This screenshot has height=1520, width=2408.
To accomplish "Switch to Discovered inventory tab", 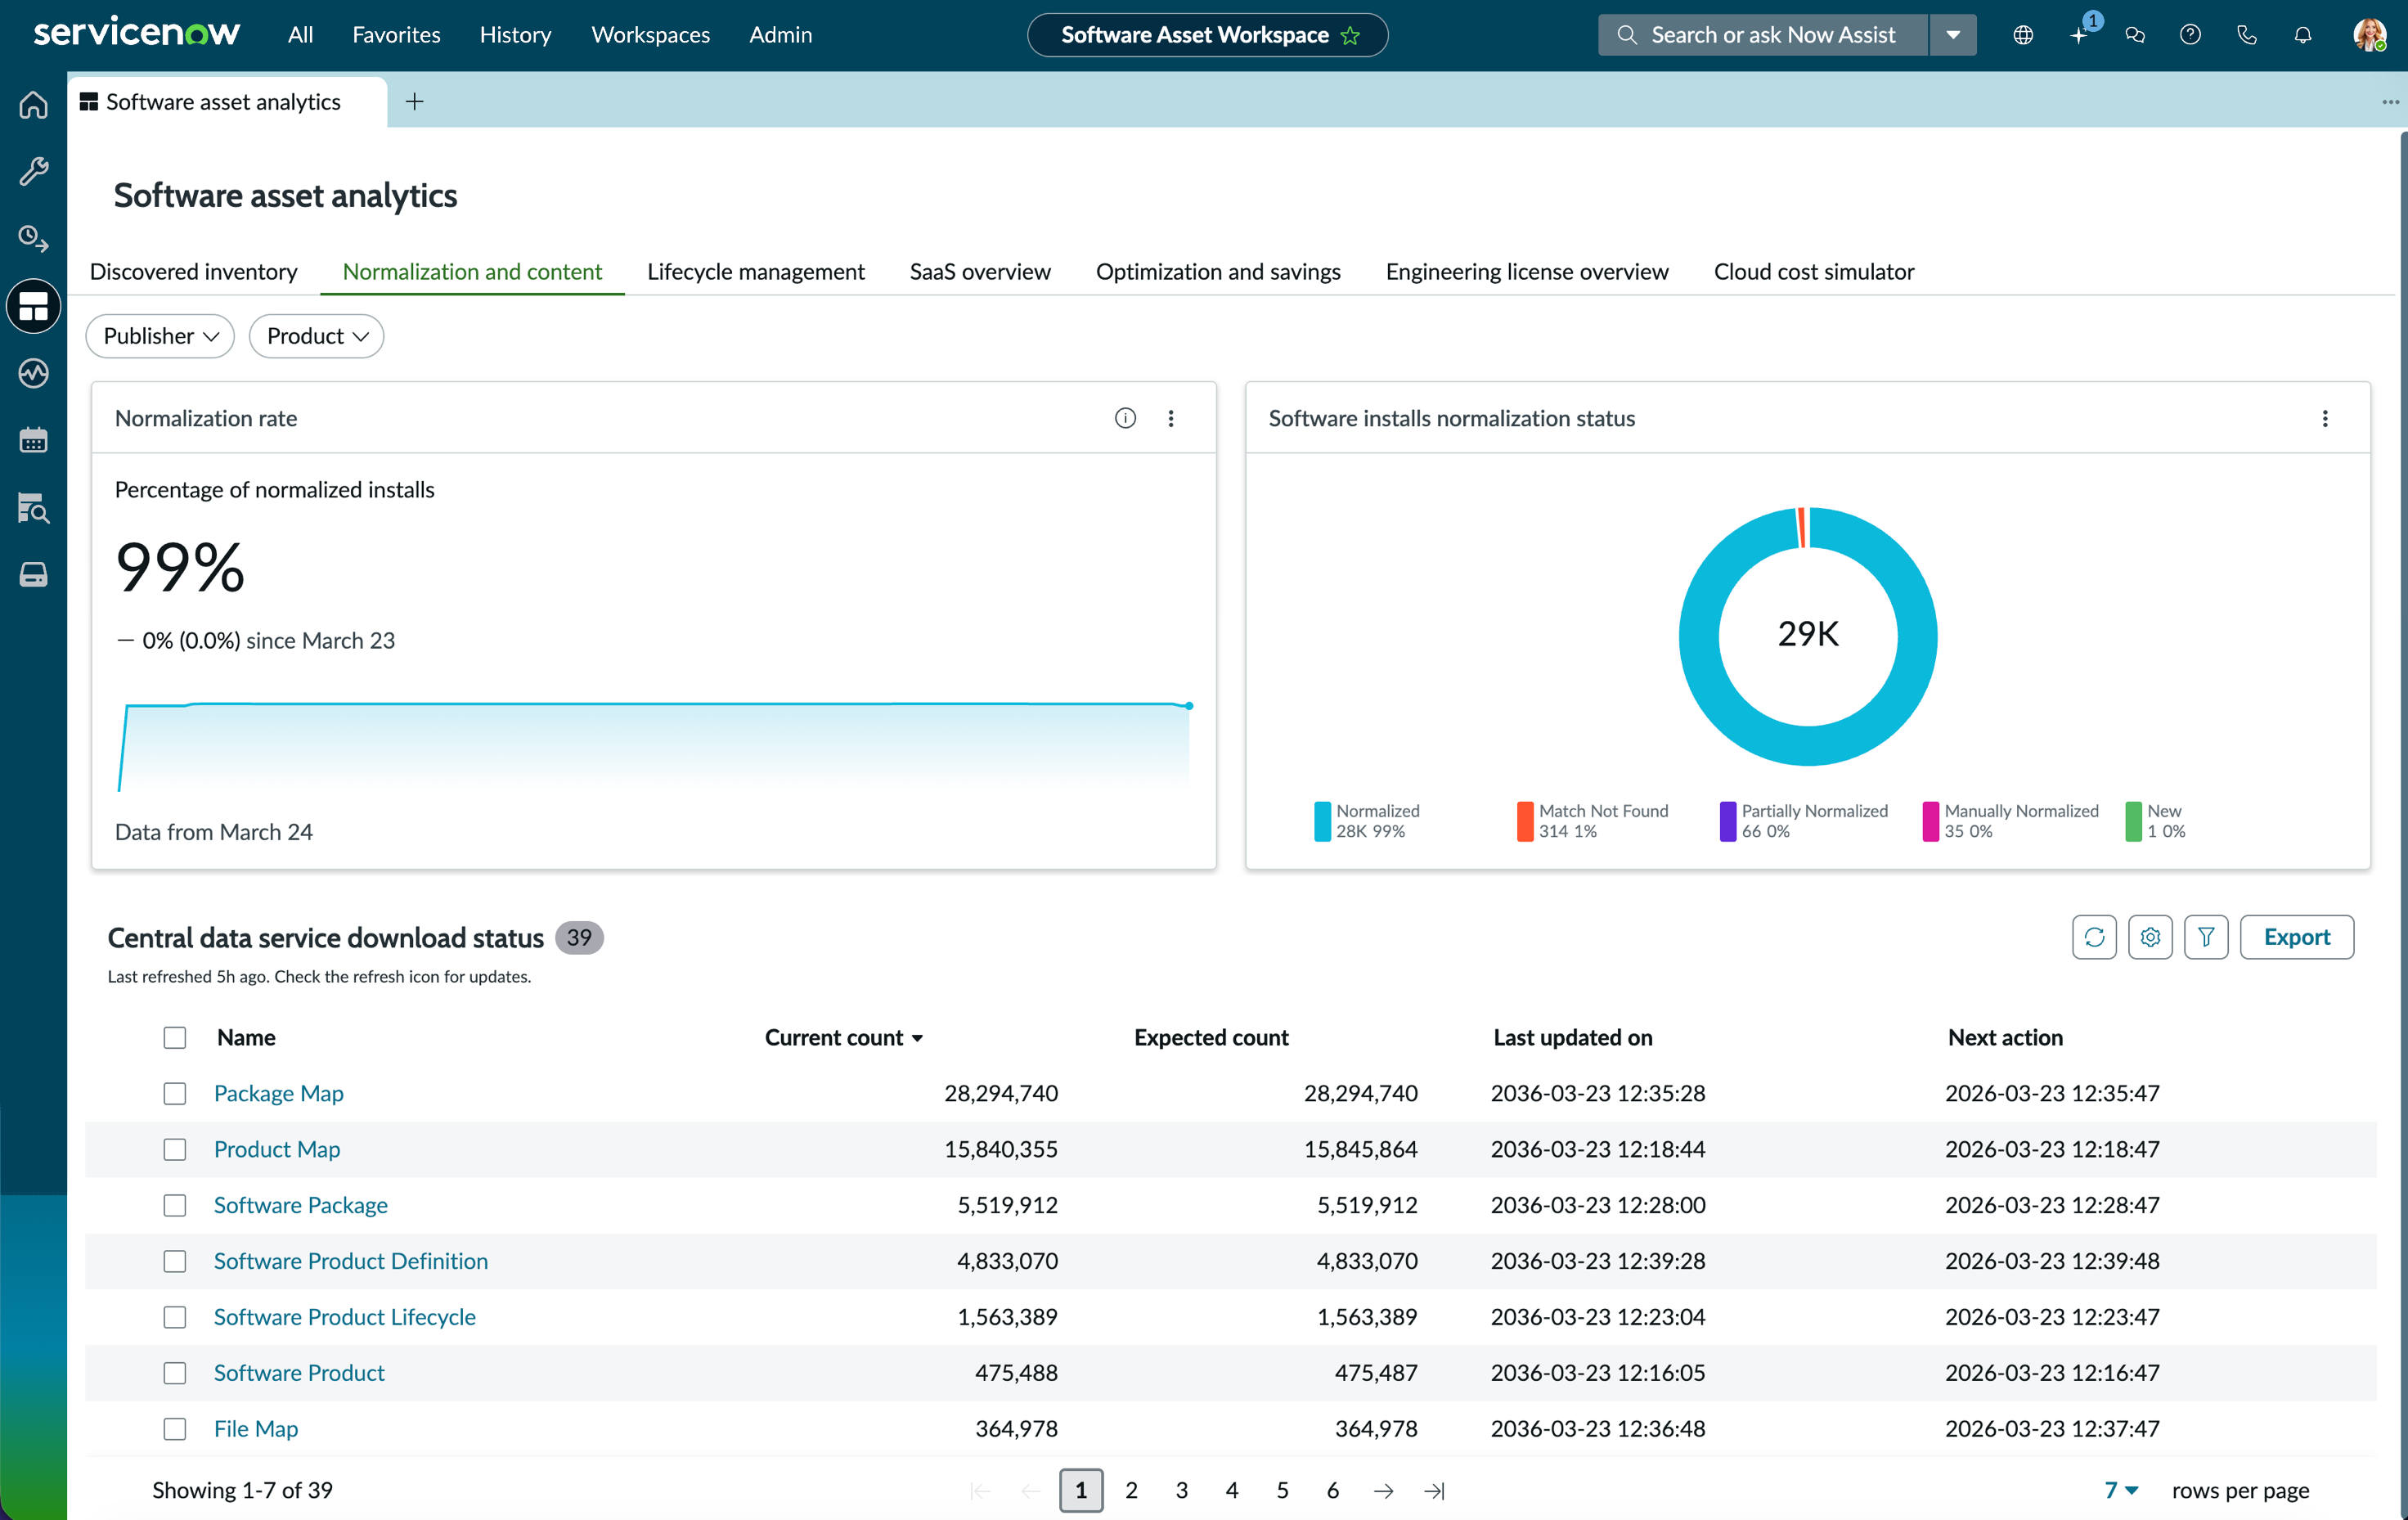I will point(193,271).
